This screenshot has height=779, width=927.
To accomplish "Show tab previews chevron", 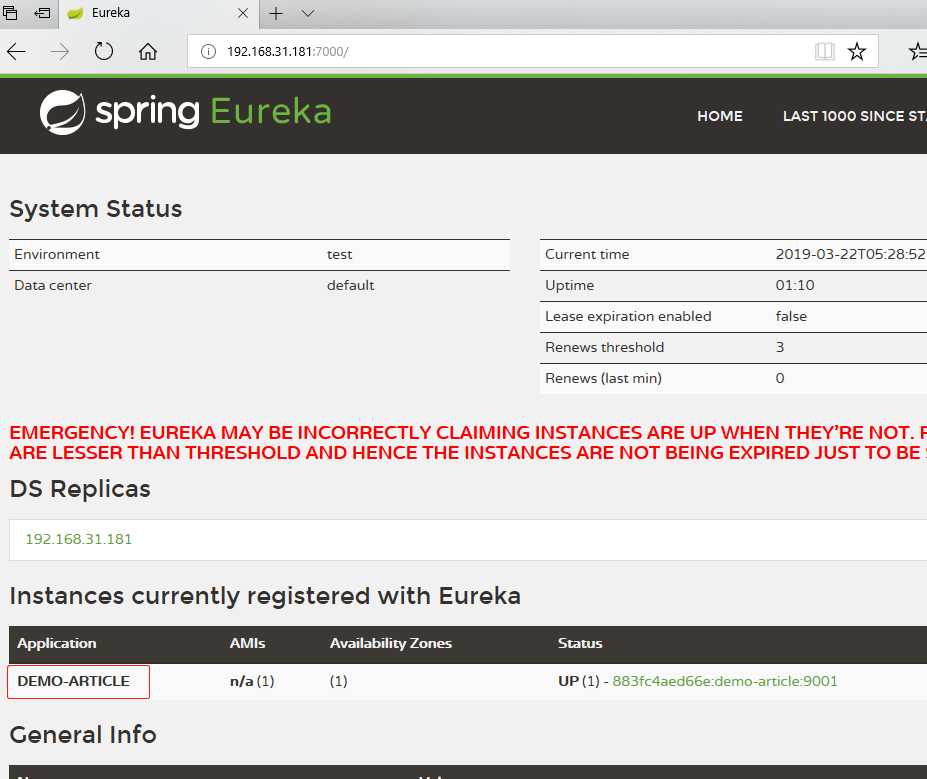I will point(307,13).
